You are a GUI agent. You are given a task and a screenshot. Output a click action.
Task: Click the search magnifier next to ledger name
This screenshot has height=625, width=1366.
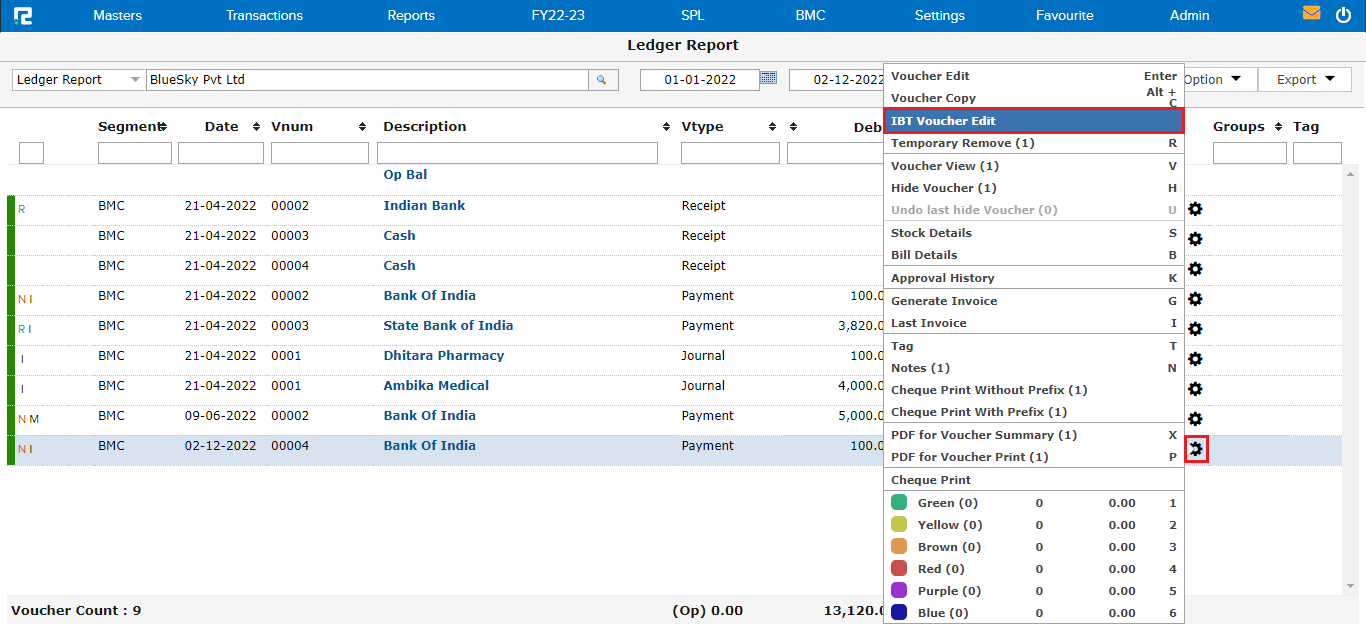(x=602, y=80)
